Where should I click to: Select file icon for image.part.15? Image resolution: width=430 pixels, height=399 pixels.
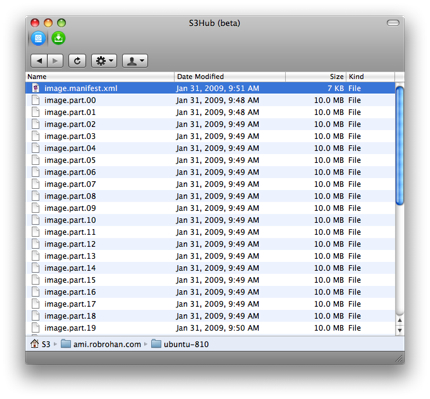click(x=36, y=280)
